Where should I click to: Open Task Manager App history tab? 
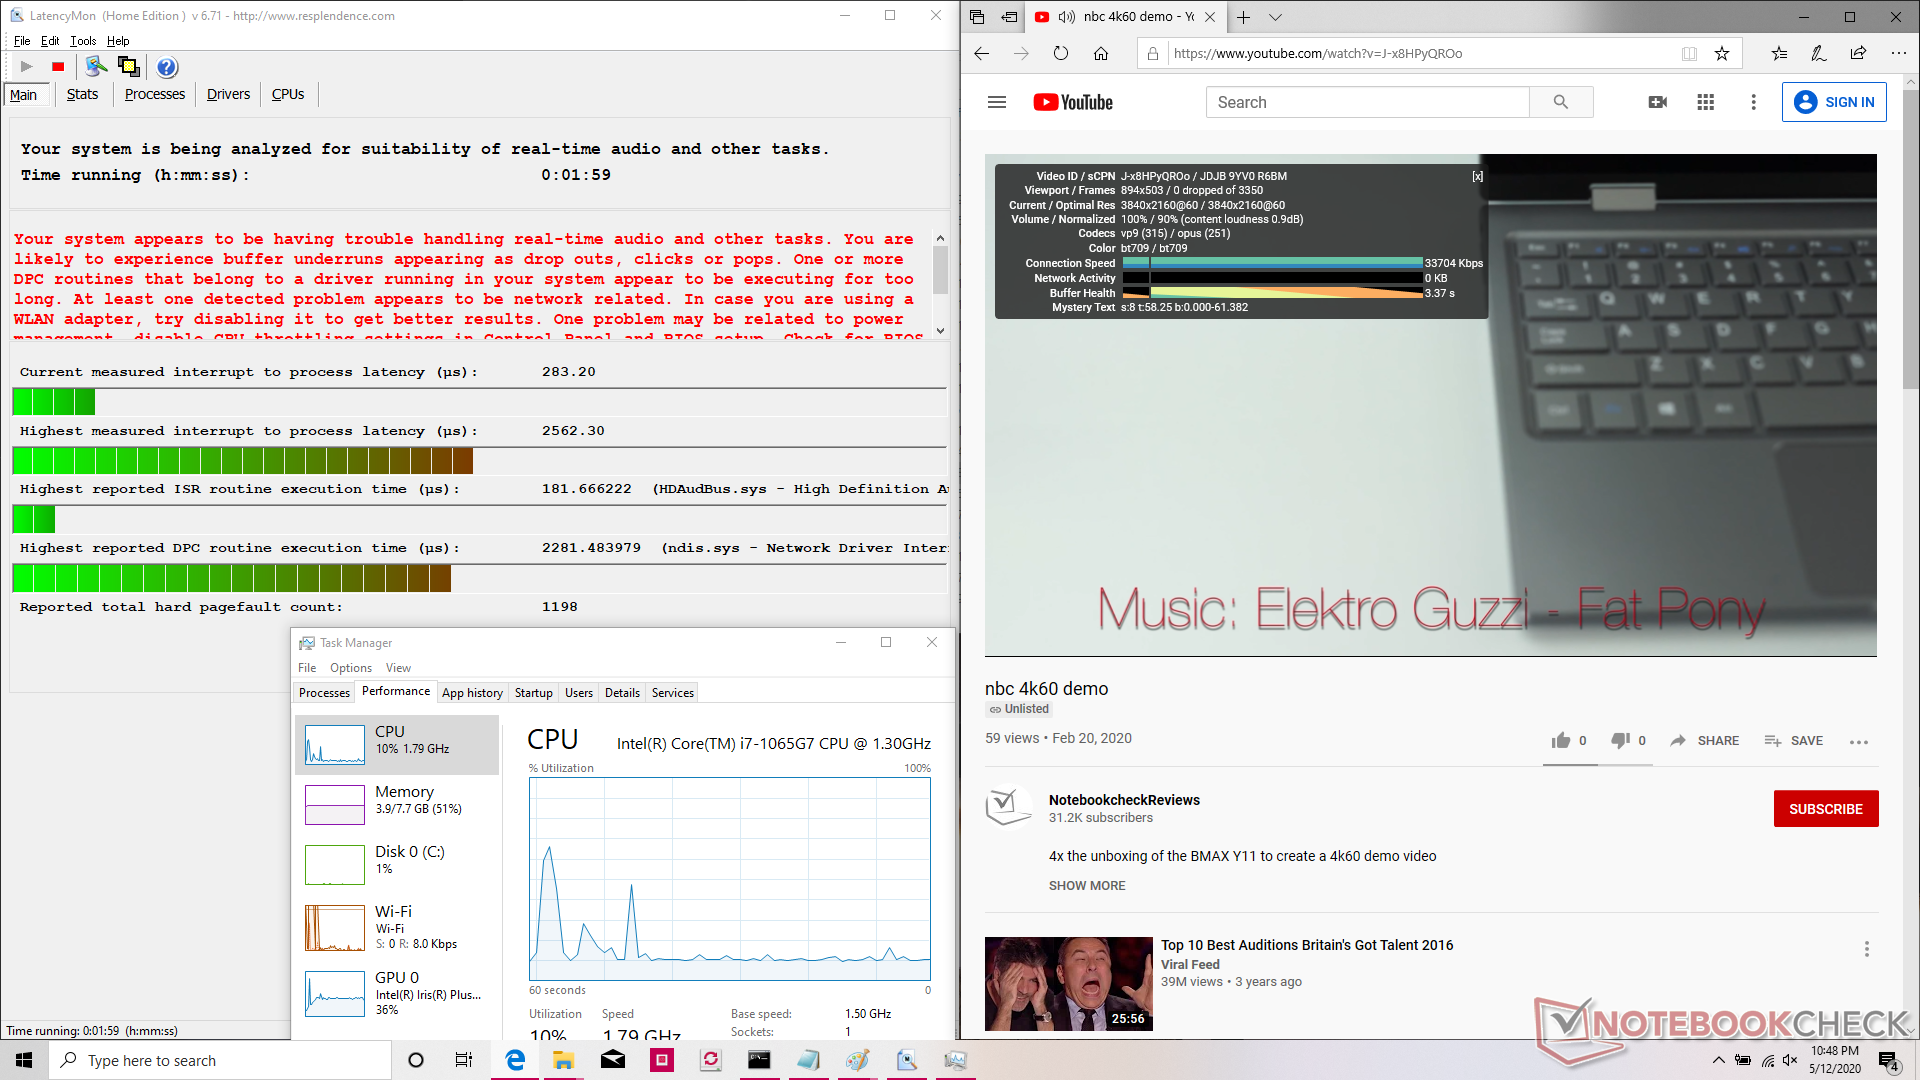(472, 693)
